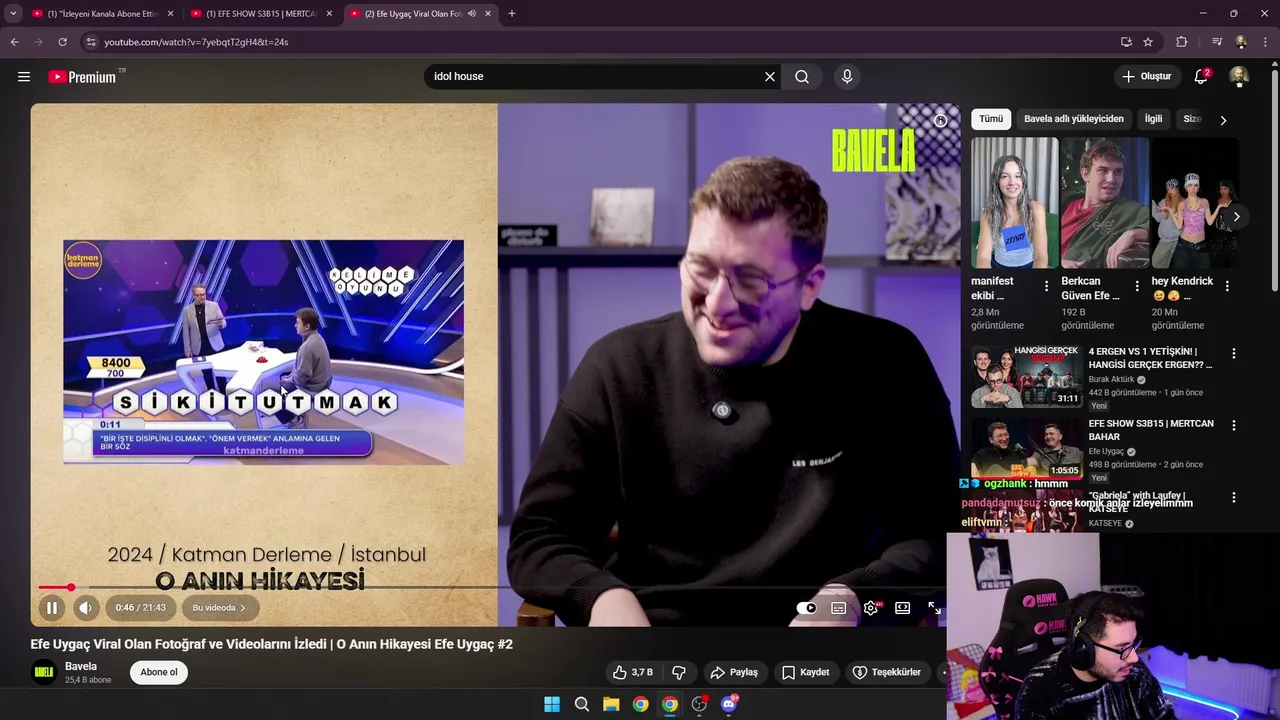Open options for the 'hey Kendrick' Short
The width and height of the screenshot is (1280, 720).
tap(1227, 286)
